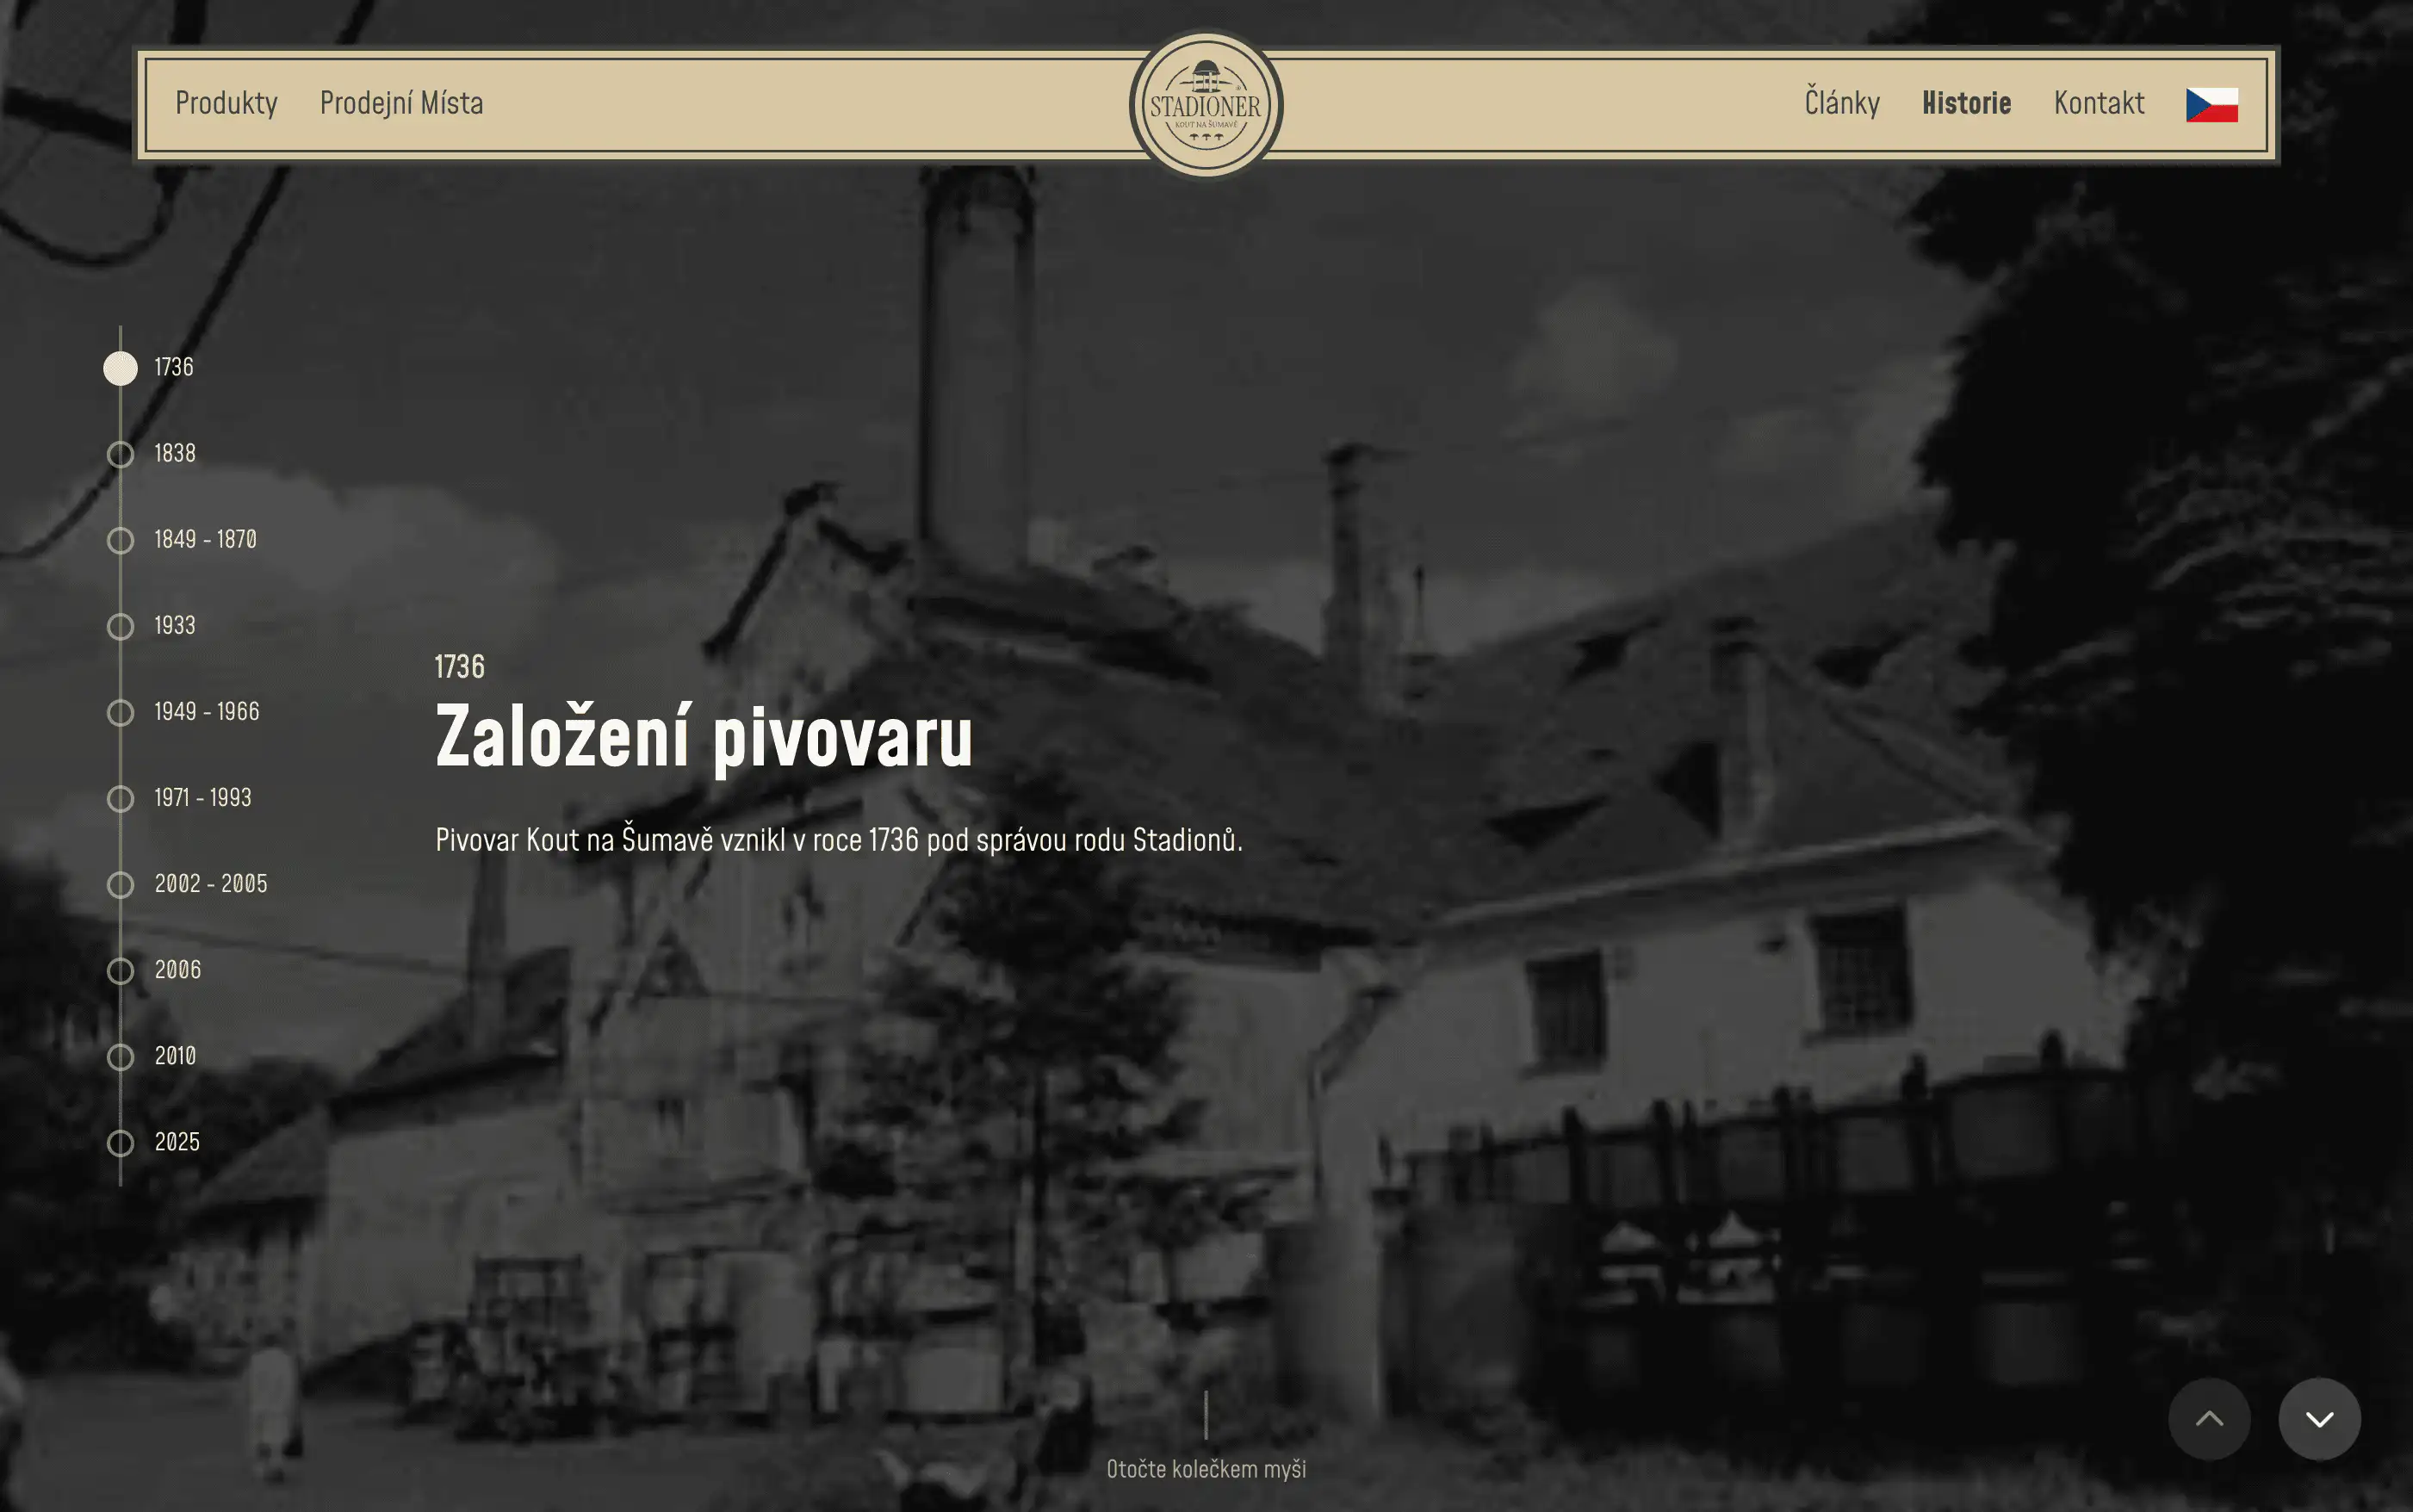2413x1512 pixels.
Task: Jump to 1849 - 1870 timeline entry
Action: coord(205,540)
